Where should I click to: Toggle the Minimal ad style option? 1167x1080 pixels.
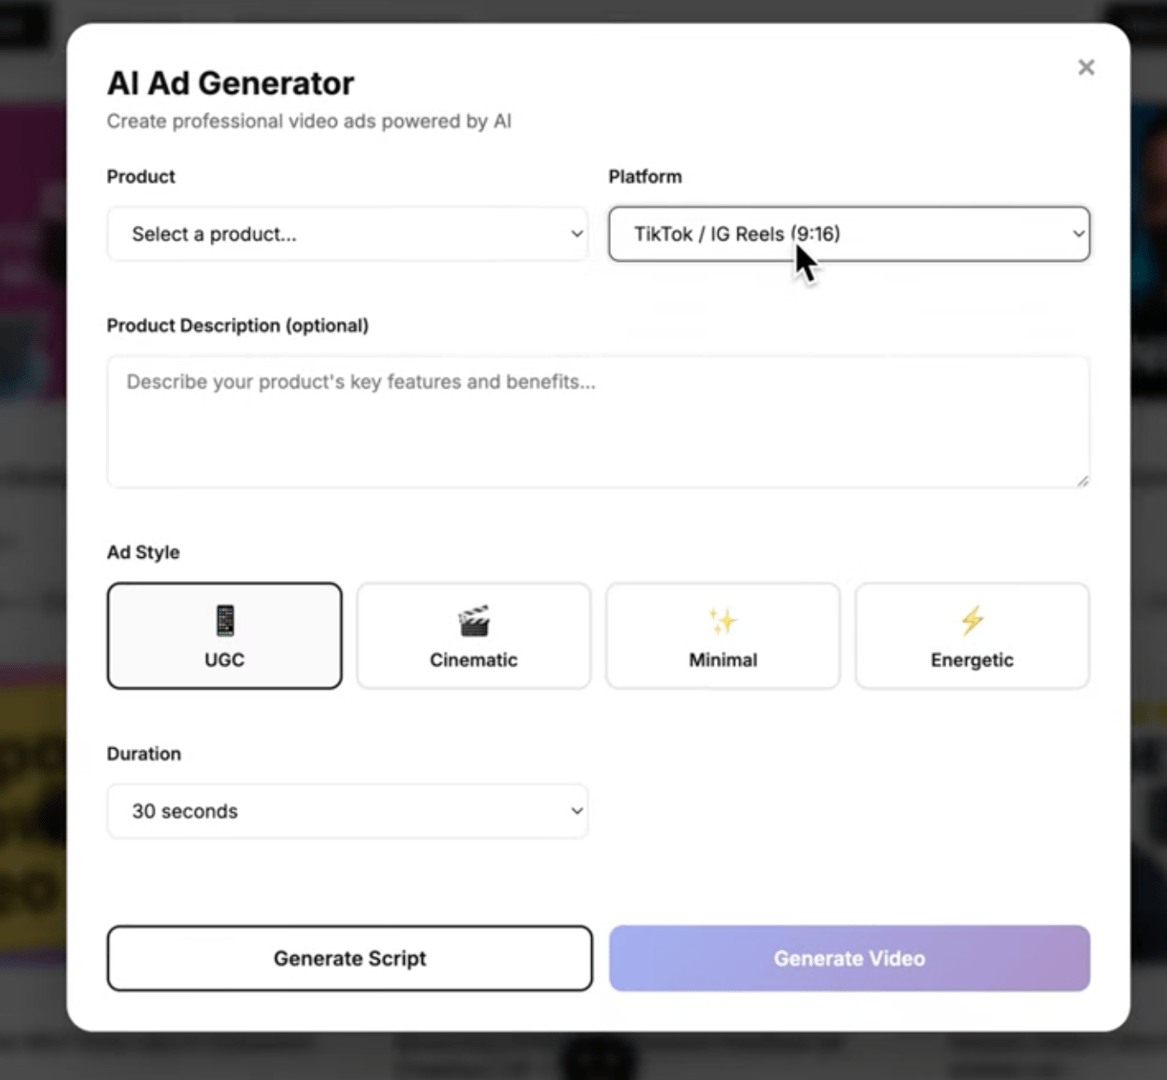tap(722, 636)
